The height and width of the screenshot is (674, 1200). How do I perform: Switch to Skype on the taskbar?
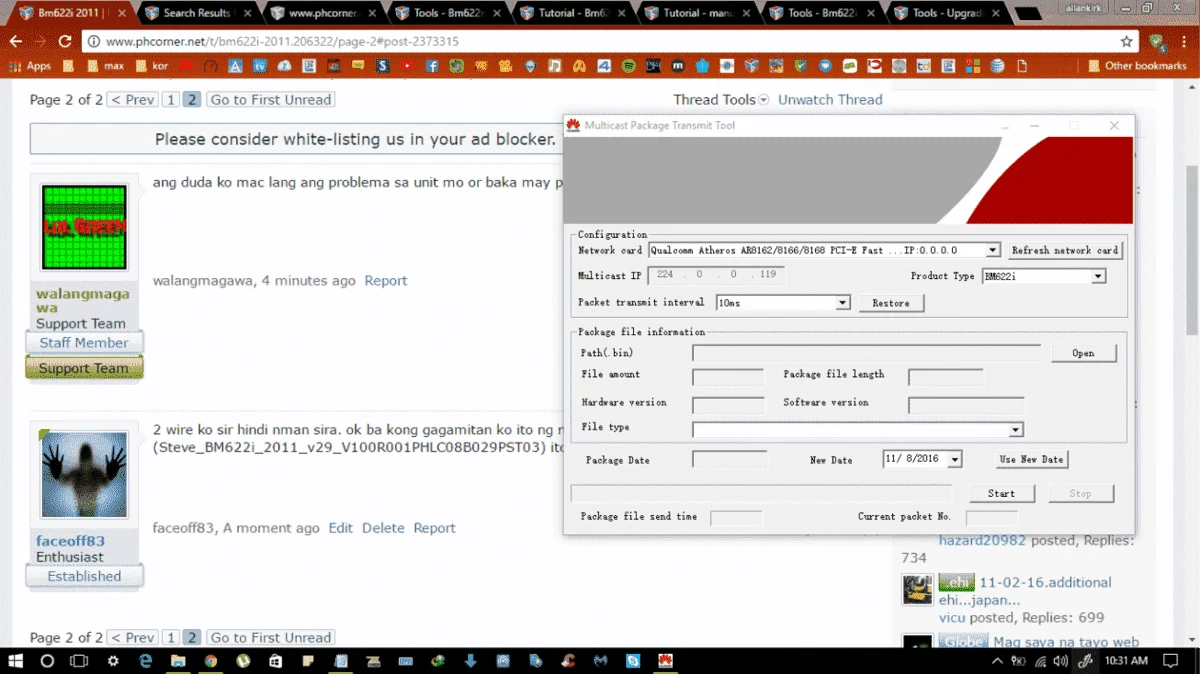(x=633, y=661)
